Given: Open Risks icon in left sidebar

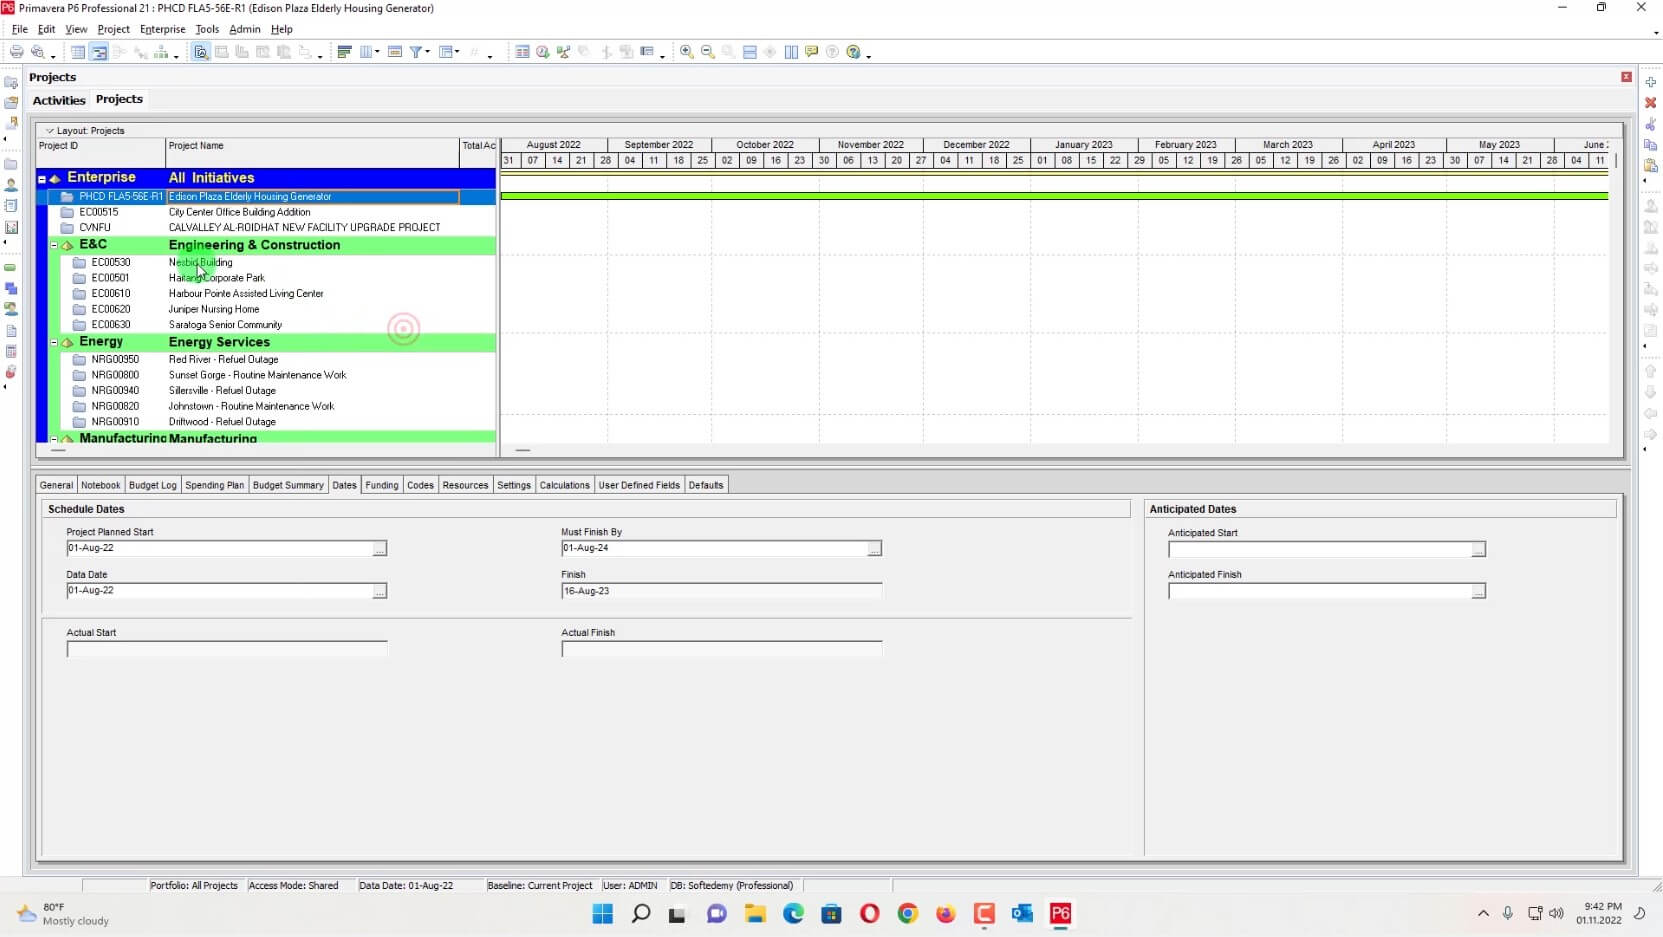Looking at the screenshot, I should click(11, 372).
